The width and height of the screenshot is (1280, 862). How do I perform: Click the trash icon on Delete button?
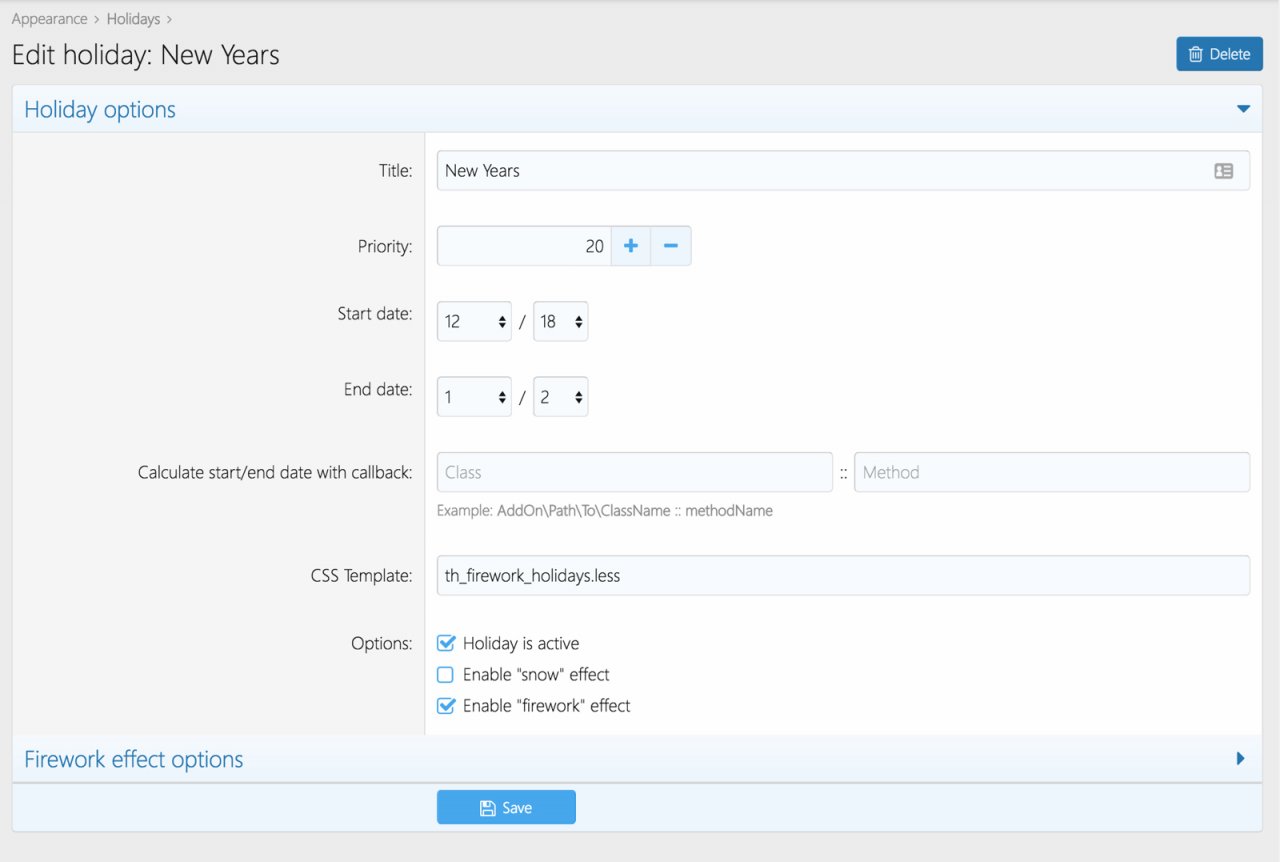(x=1195, y=54)
